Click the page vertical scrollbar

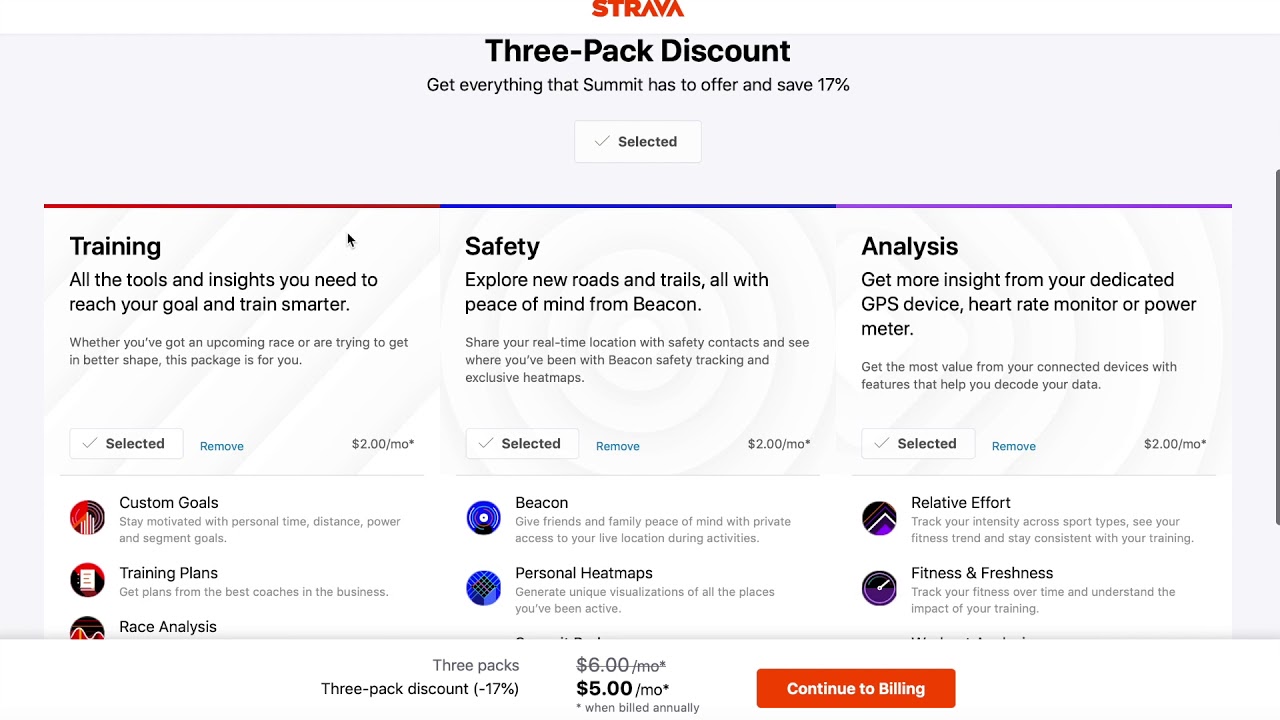pos(1275,345)
